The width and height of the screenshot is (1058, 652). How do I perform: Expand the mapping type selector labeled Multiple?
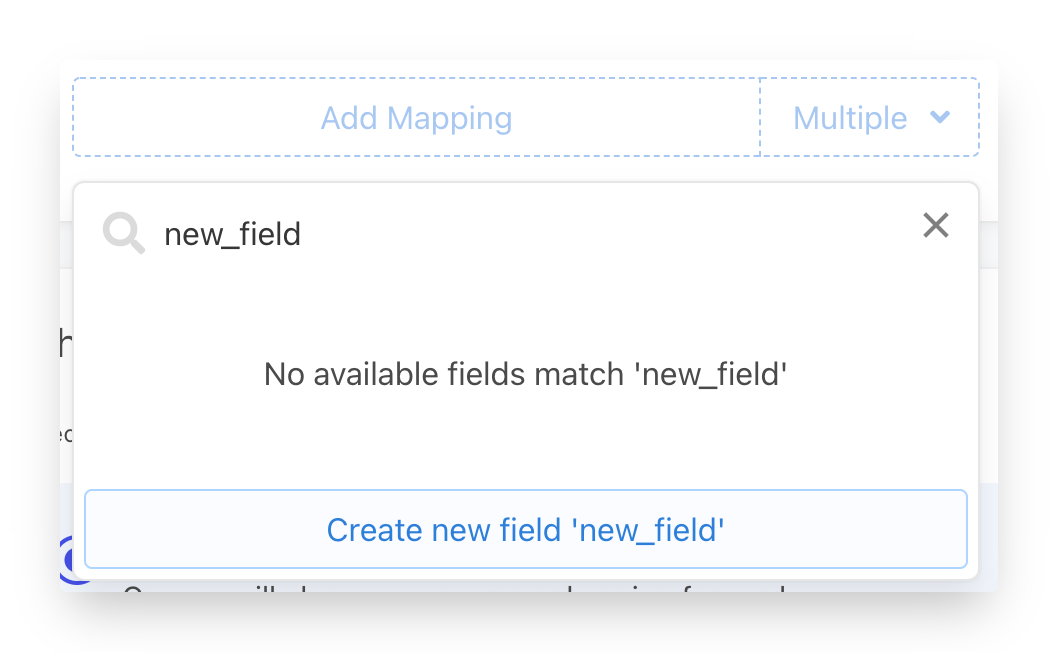[x=869, y=118]
